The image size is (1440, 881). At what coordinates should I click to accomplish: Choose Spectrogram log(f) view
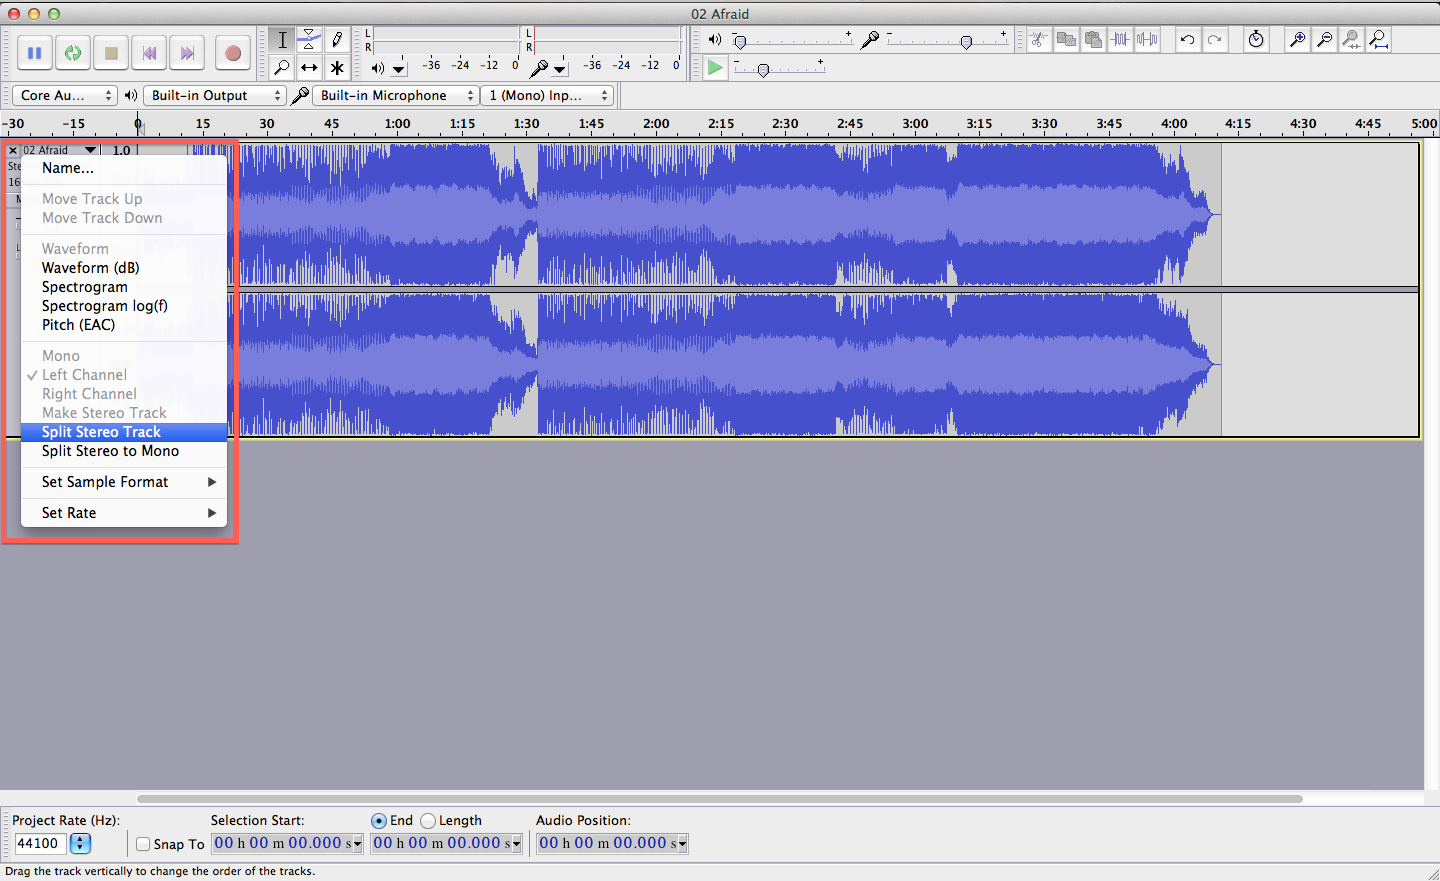tap(124, 306)
